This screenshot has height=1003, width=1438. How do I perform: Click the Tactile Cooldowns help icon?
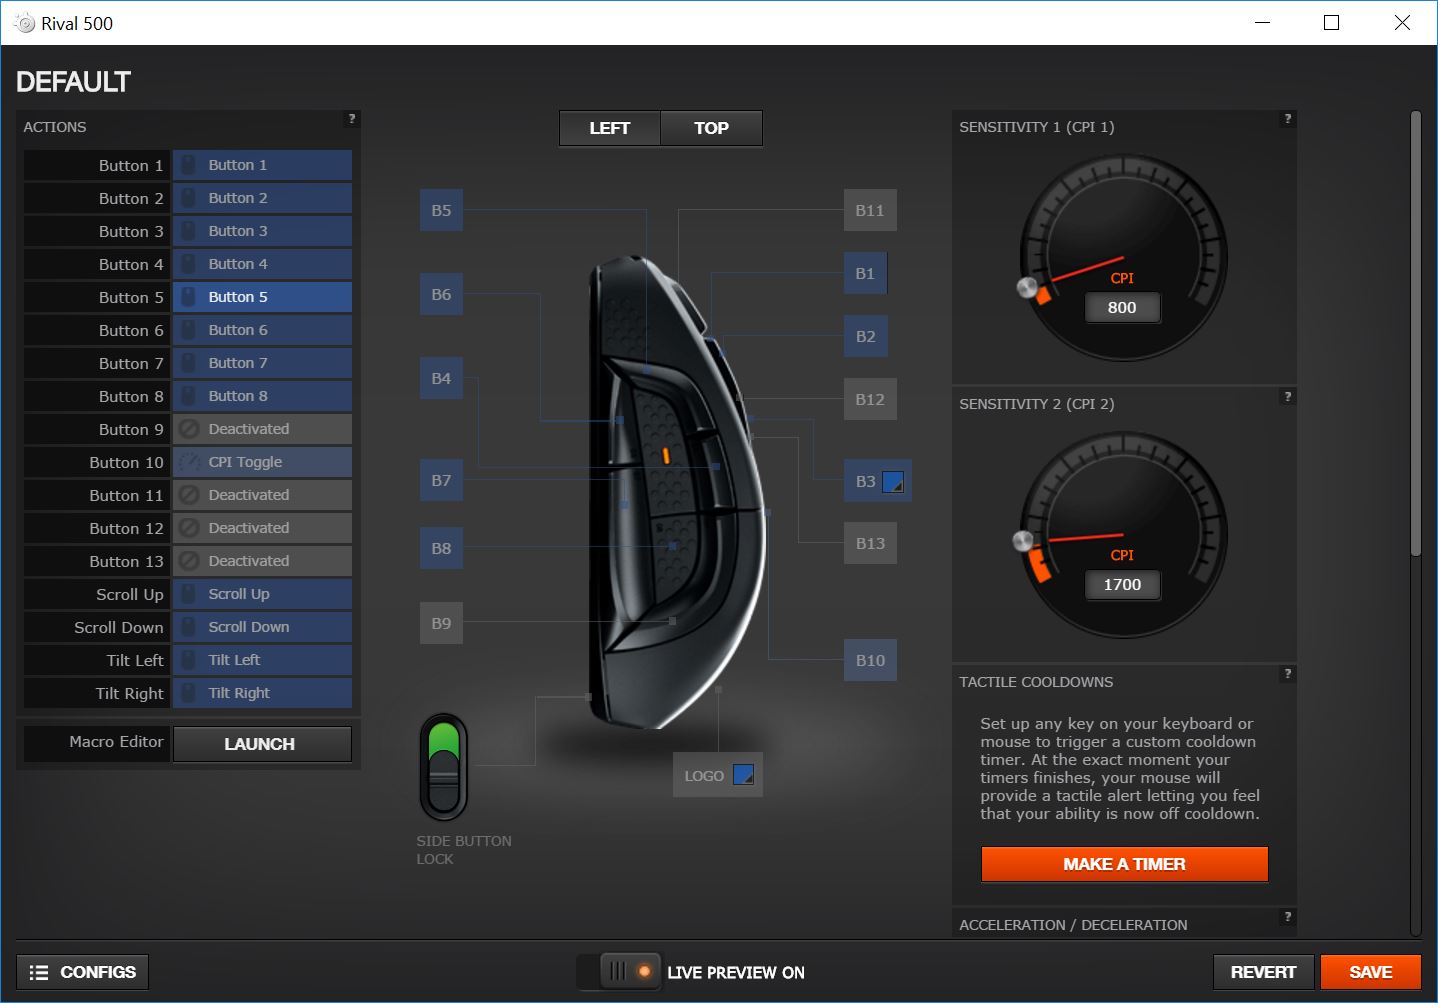1287,674
